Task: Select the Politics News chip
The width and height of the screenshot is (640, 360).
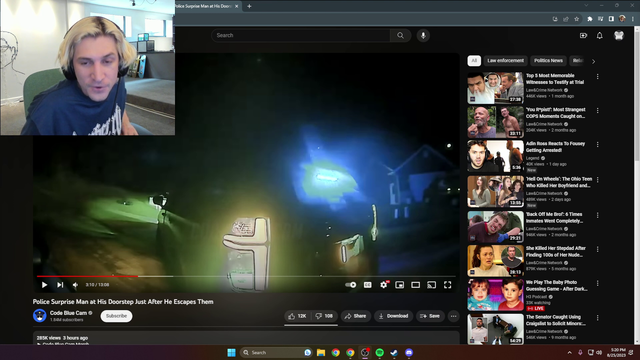Action: click(x=548, y=61)
